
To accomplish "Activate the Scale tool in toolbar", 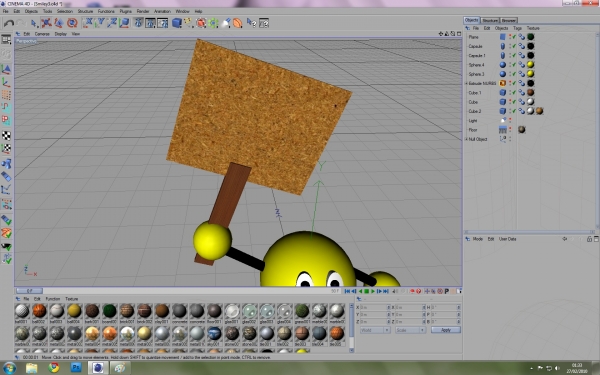I will pyautogui.click(x=59, y=23).
